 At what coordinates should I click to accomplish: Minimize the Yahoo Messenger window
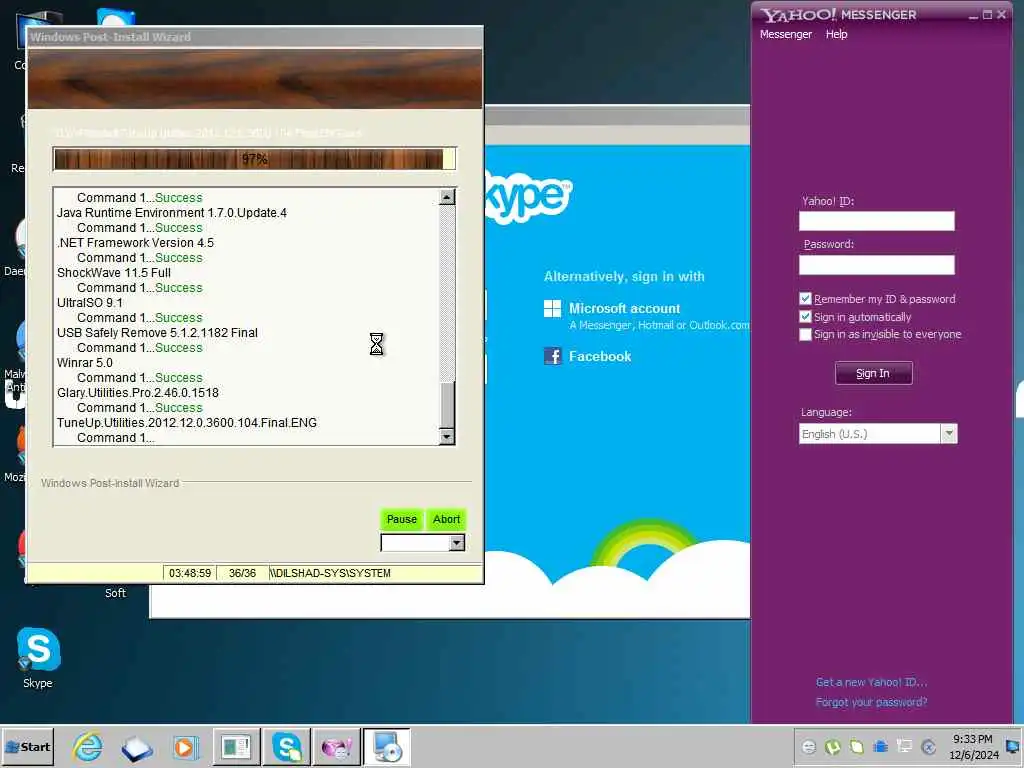(x=973, y=14)
